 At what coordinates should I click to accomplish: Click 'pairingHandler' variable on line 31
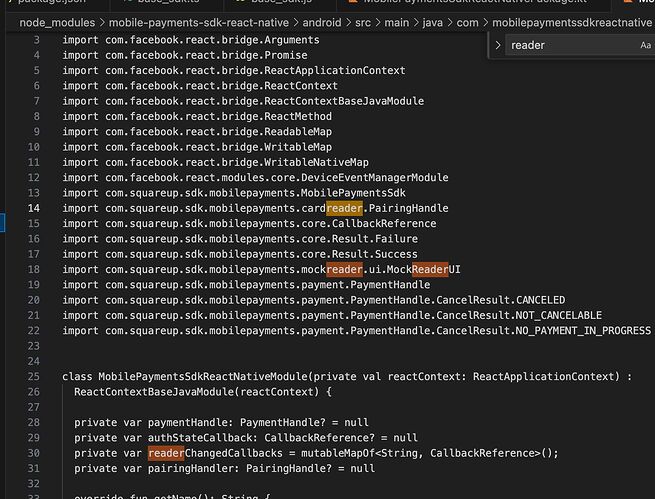pos(190,468)
